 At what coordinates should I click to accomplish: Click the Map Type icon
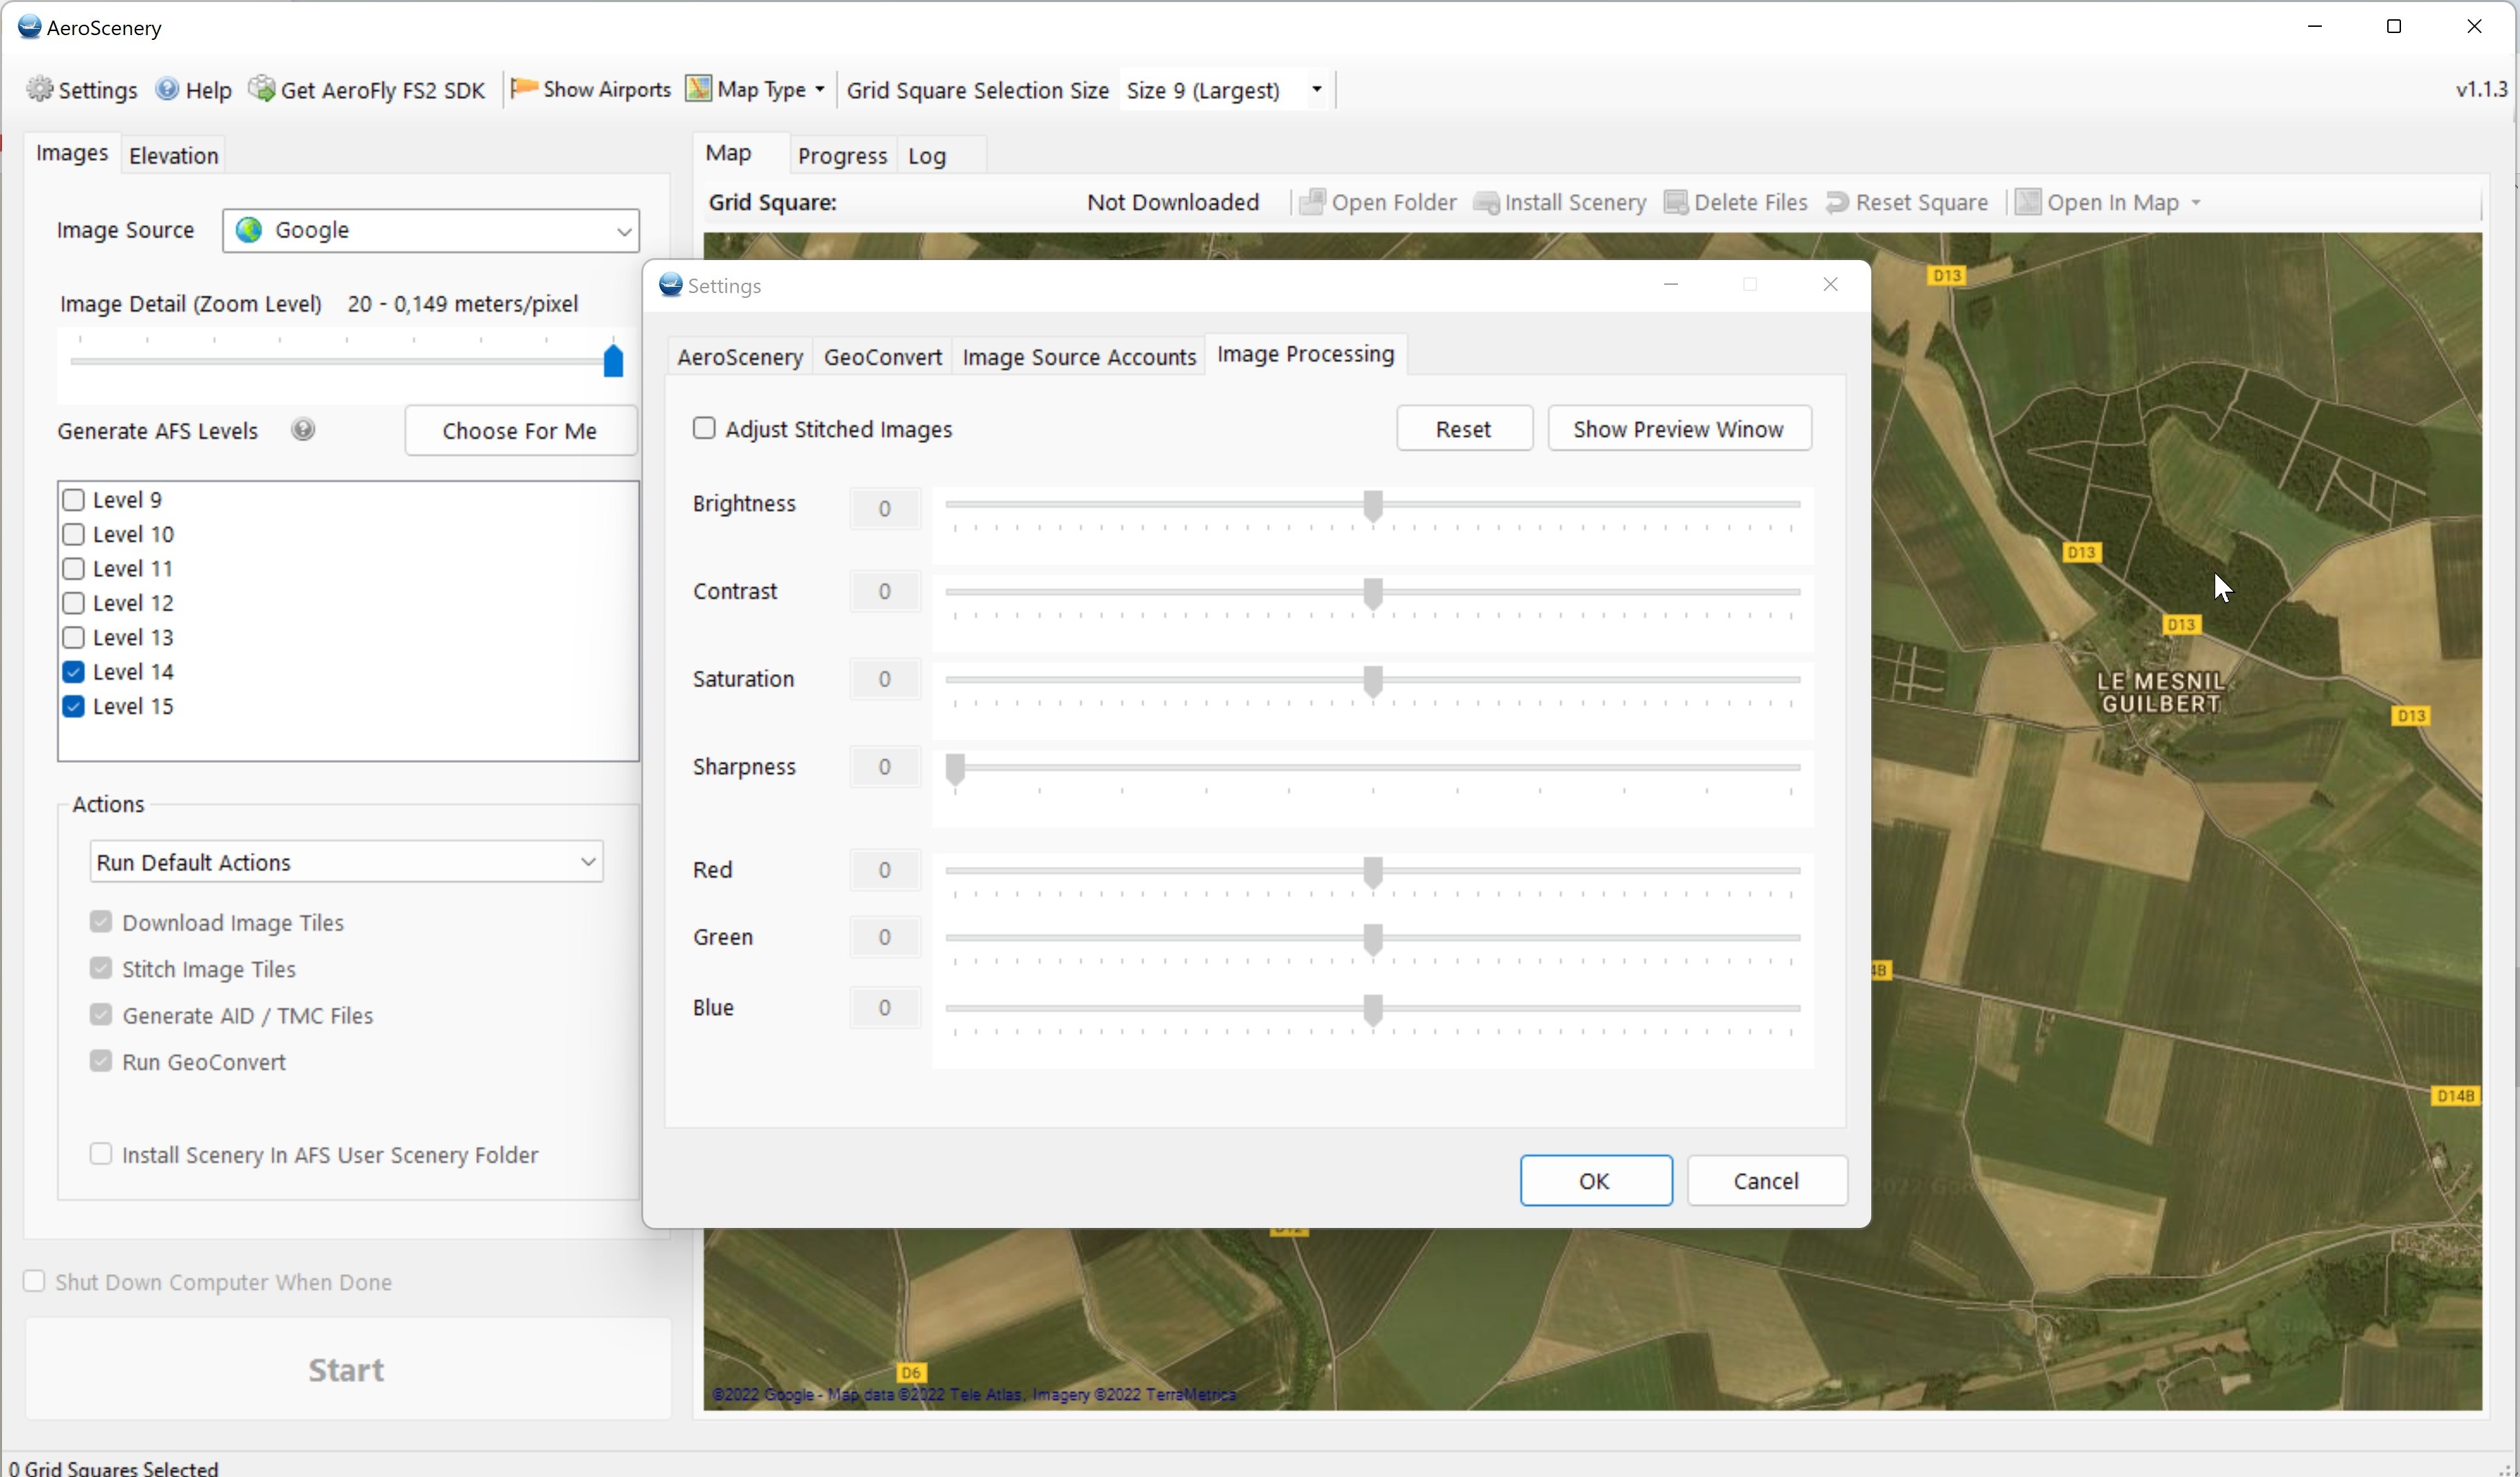tap(698, 89)
